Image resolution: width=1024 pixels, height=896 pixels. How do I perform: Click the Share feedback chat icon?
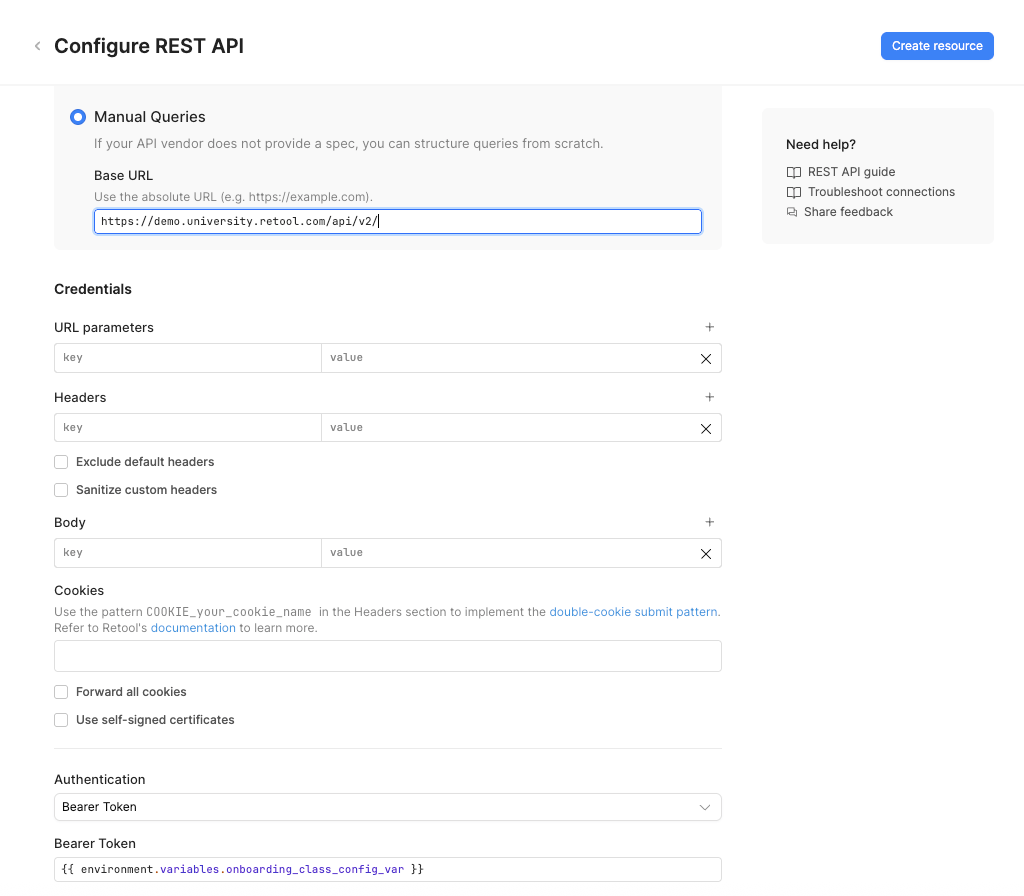793,212
